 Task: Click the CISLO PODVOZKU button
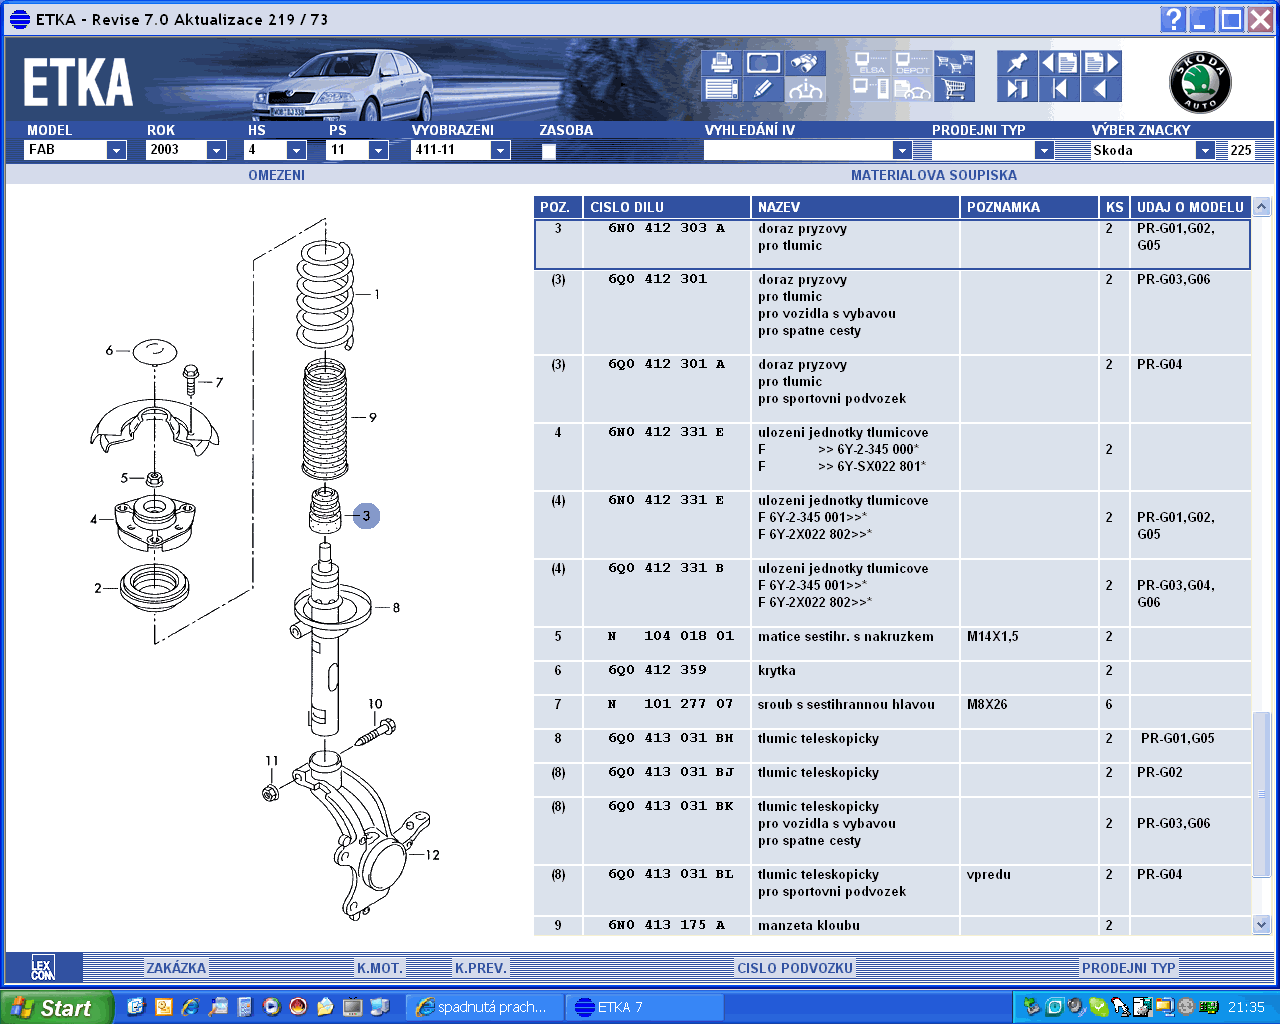[x=795, y=968]
